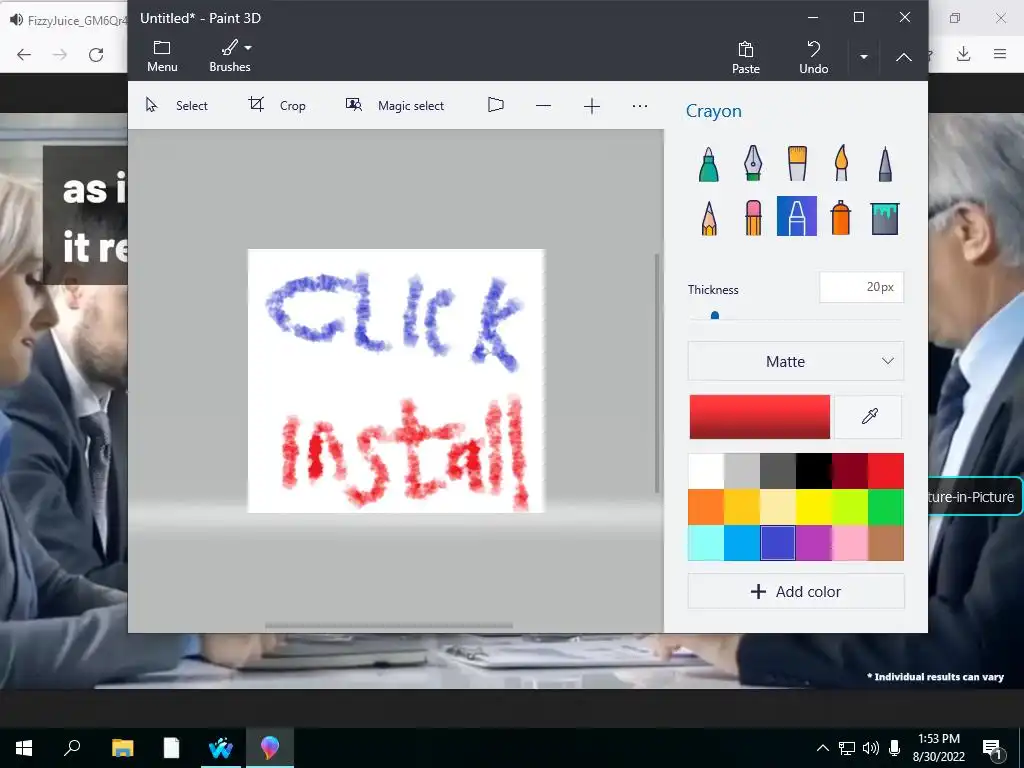Select the Oil brush
The height and width of the screenshot is (768, 1024).
pyautogui.click(x=797, y=163)
